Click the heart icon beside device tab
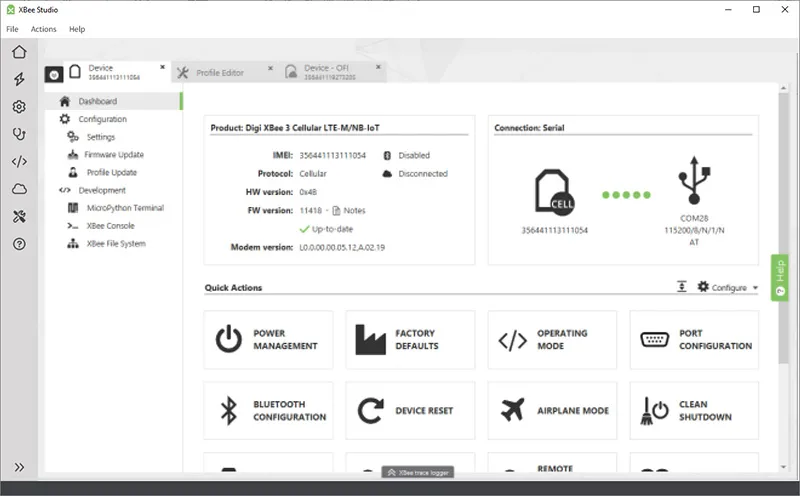The width and height of the screenshot is (800, 496). (x=54, y=75)
